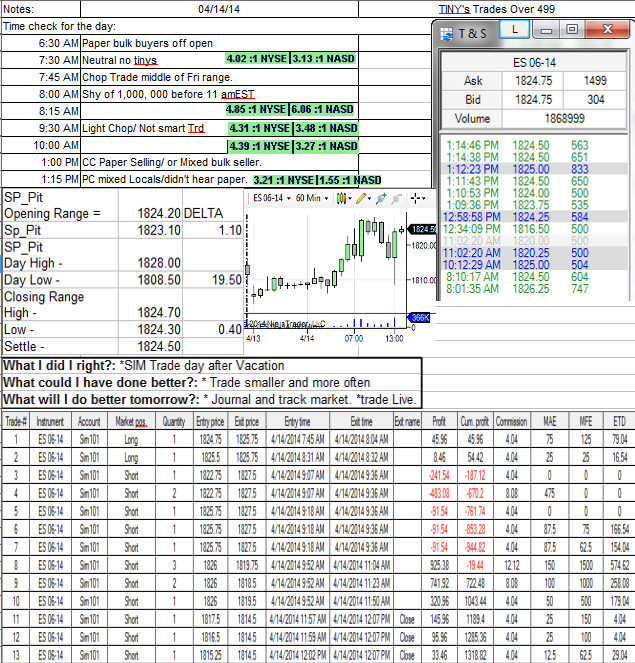Select the T&S row at 10:12:29 AM

click(x=534, y=265)
